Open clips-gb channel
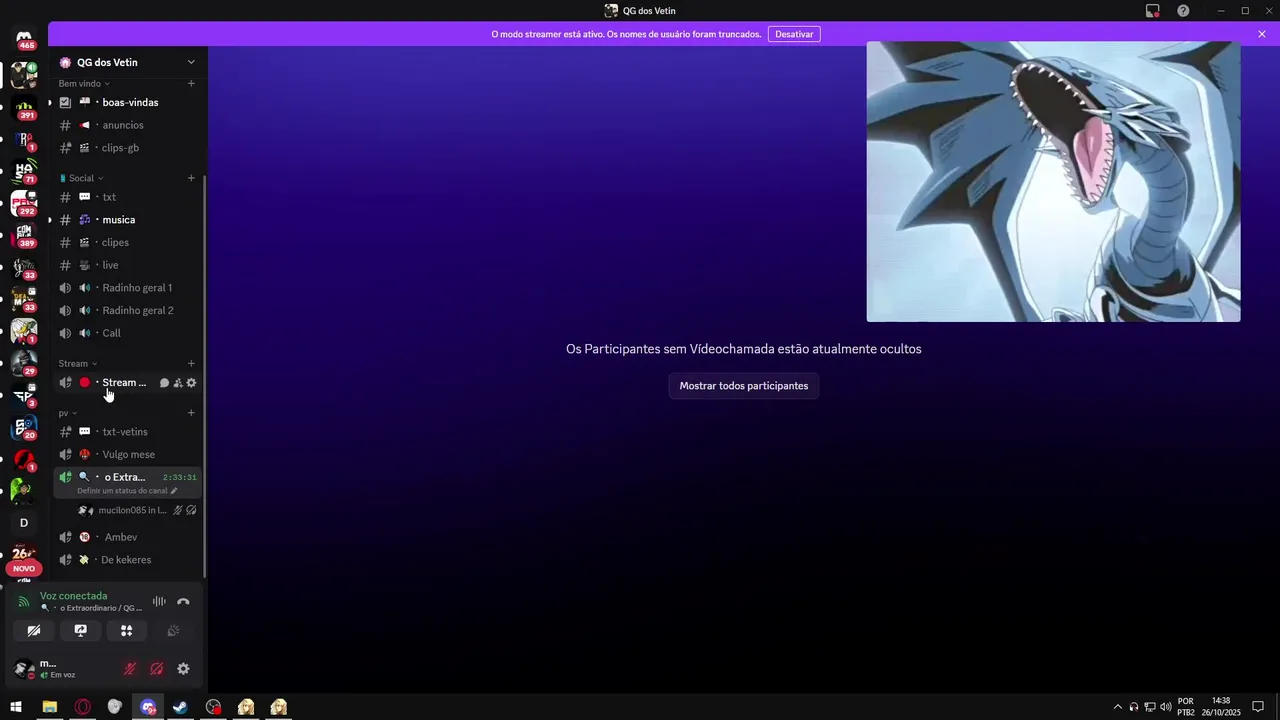This screenshot has width=1280, height=720. pos(128,148)
